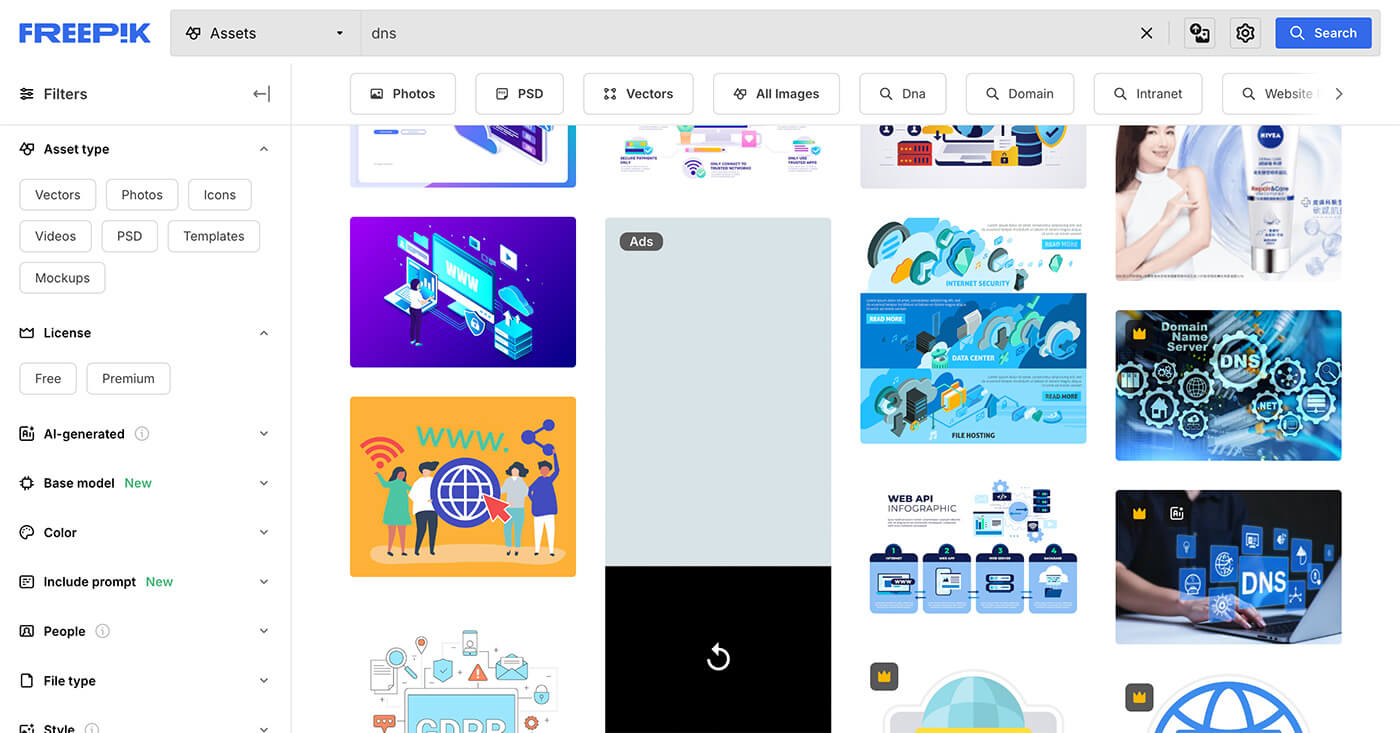The height and width of the screenshot is (733, 1400).
Task: Switch to the Photos tab
Action: coord(403,94)
